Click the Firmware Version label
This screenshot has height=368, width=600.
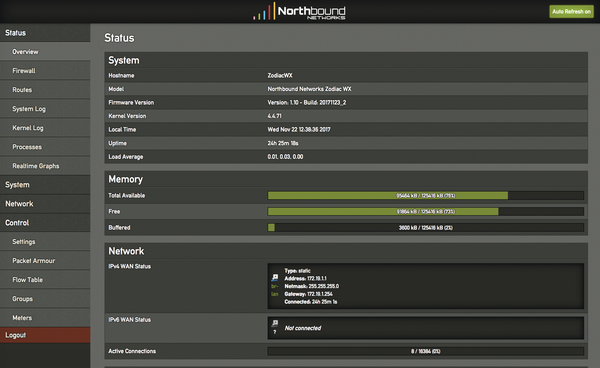(x=131, y=103)
